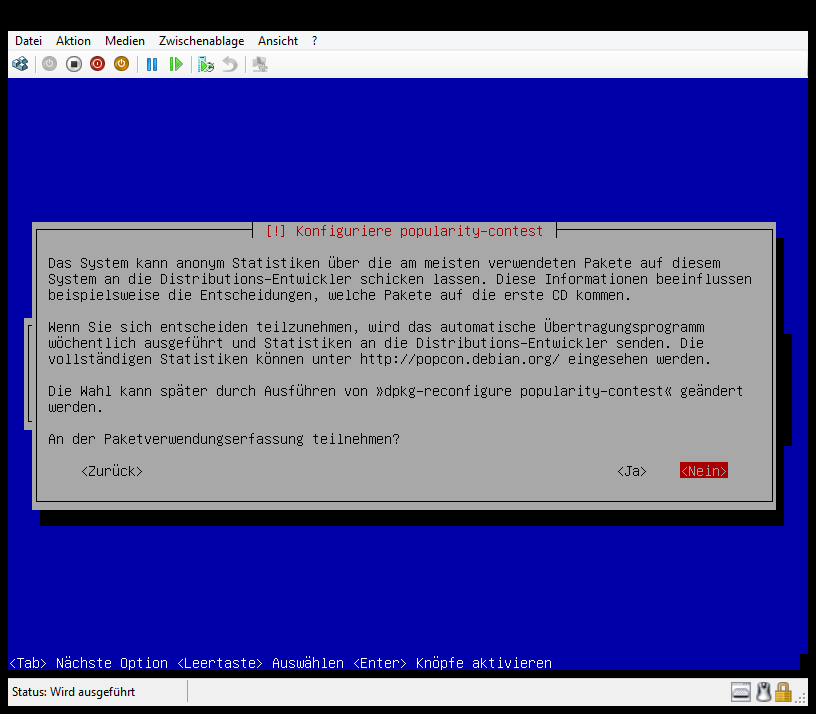Select <Ja> to join the package survey
This screenshot has height=714, width=816.
coord(632,471)
